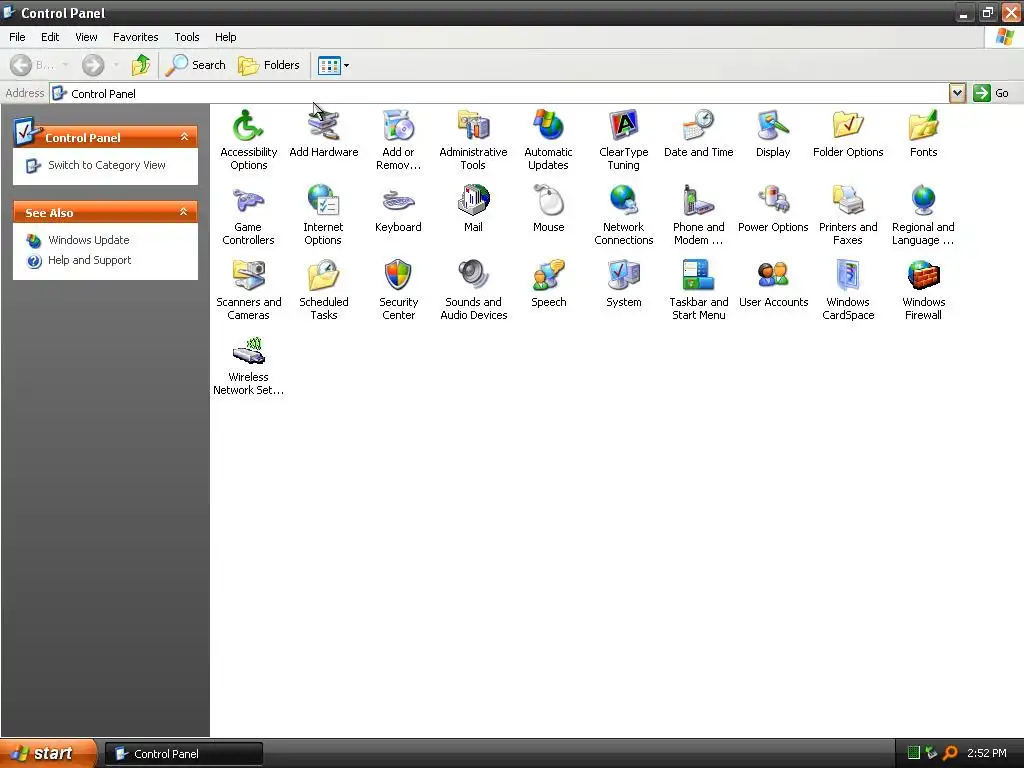Open User Accounts icon
Image resolution: width=1024 pixels, height=768 pixels.
click(773, 276)
